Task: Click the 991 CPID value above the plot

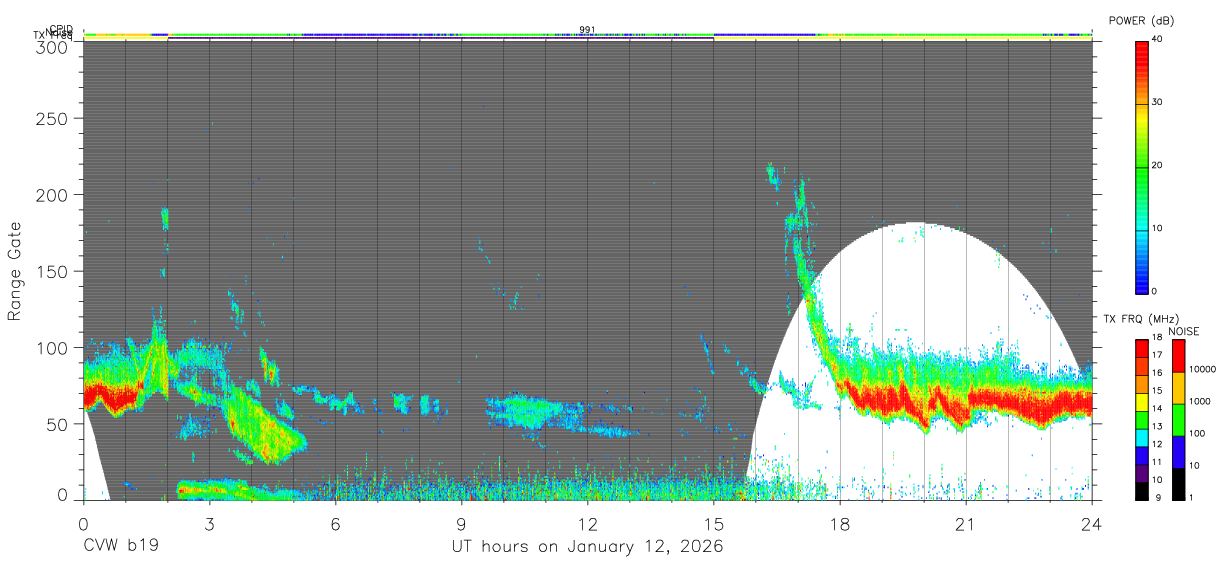Action: (x=587, y=30)
